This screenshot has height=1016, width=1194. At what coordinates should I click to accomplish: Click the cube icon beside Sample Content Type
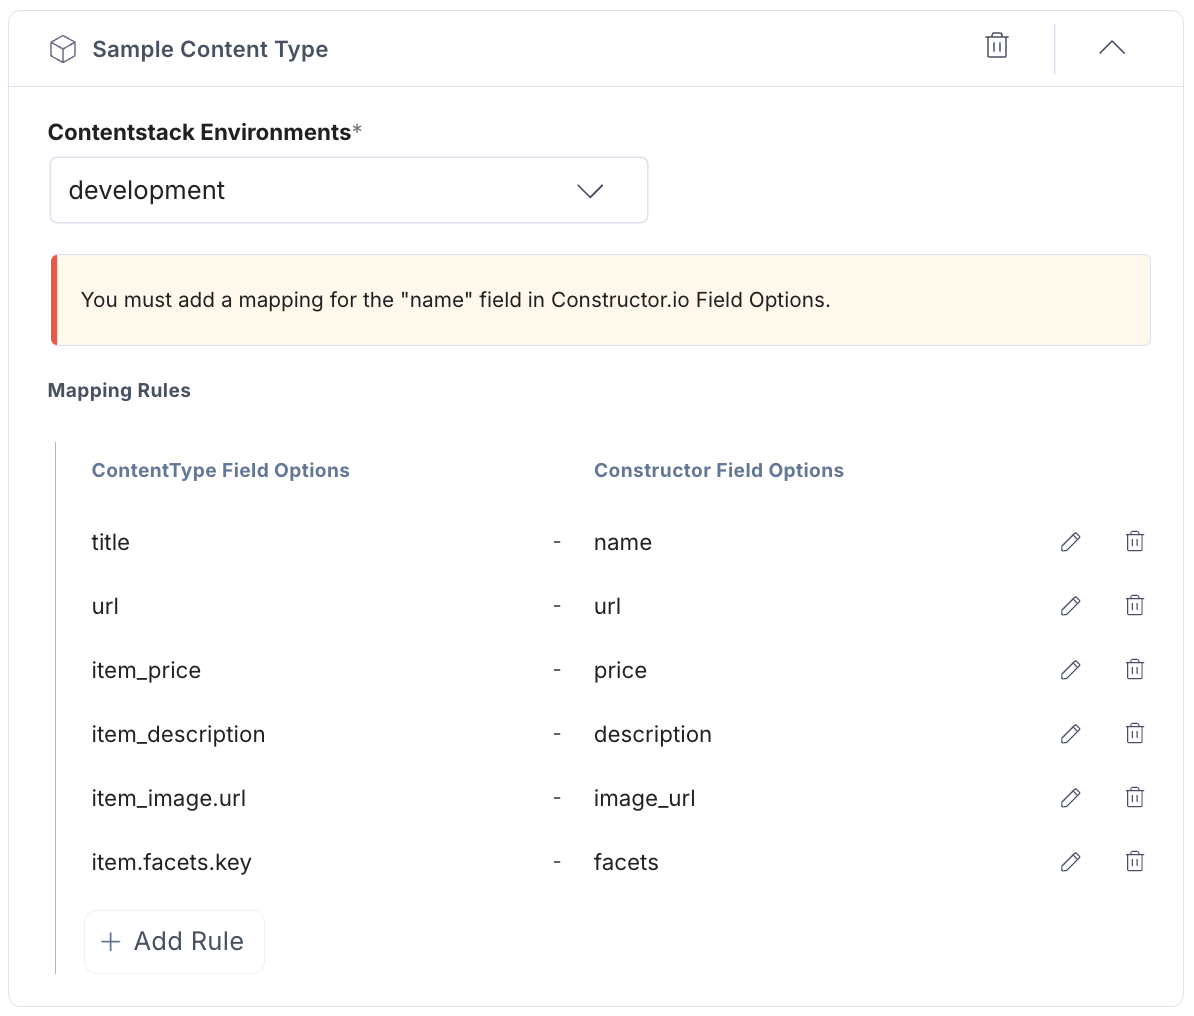63,50
